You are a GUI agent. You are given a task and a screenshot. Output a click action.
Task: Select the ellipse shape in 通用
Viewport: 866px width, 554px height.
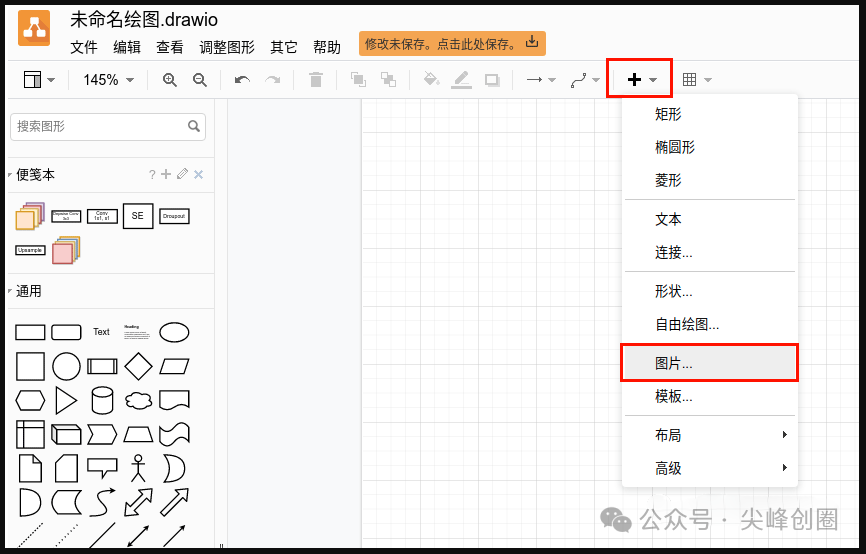pyautogui.click(x=174, y=332)
